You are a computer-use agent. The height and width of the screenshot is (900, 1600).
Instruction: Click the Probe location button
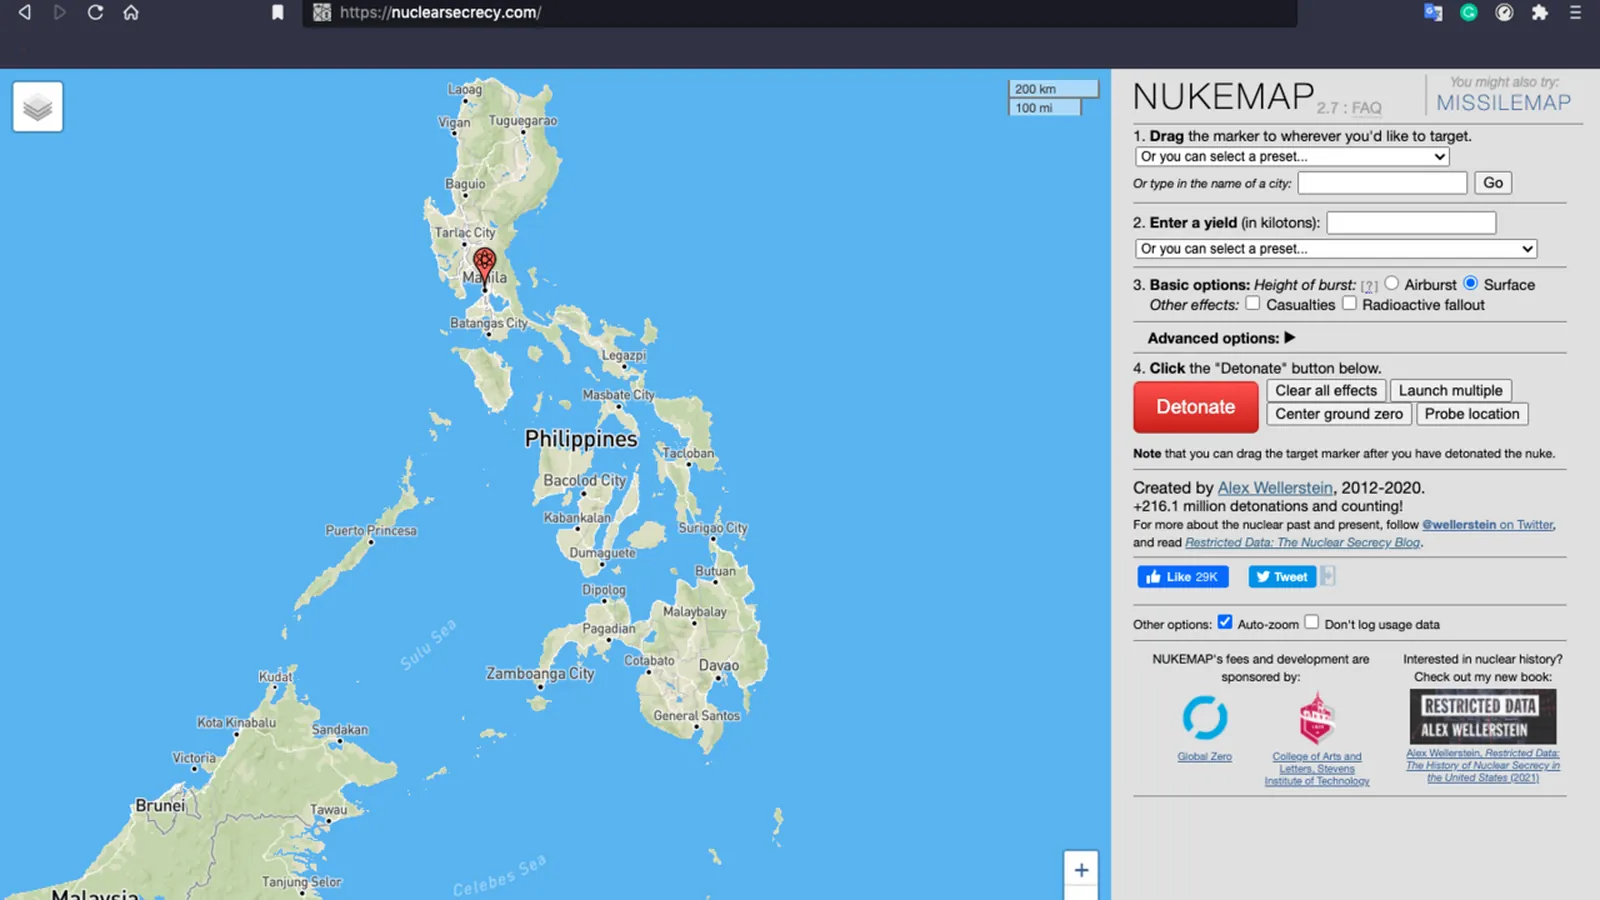[1472, 414]
